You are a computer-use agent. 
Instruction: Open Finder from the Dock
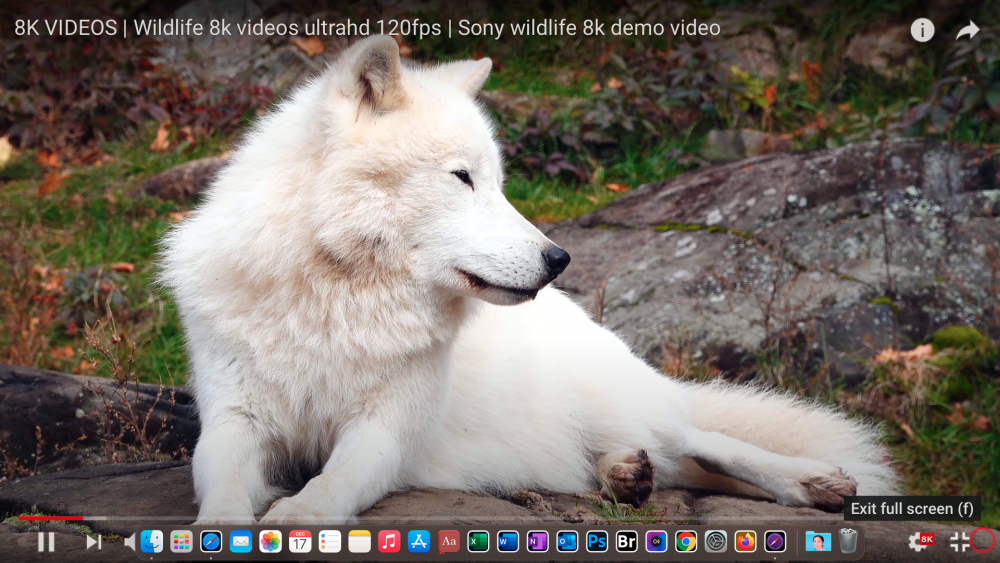(152, 542)
